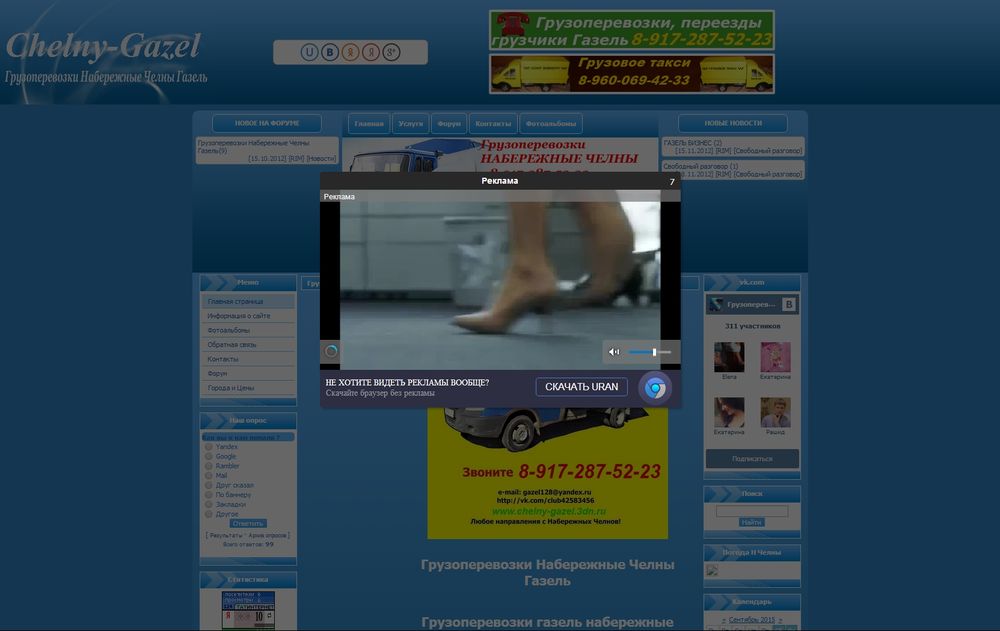Open 'Грузовое такси' yellow truck banner
The width and height of the screenshot is (1000, 631).
pos(631,74)
